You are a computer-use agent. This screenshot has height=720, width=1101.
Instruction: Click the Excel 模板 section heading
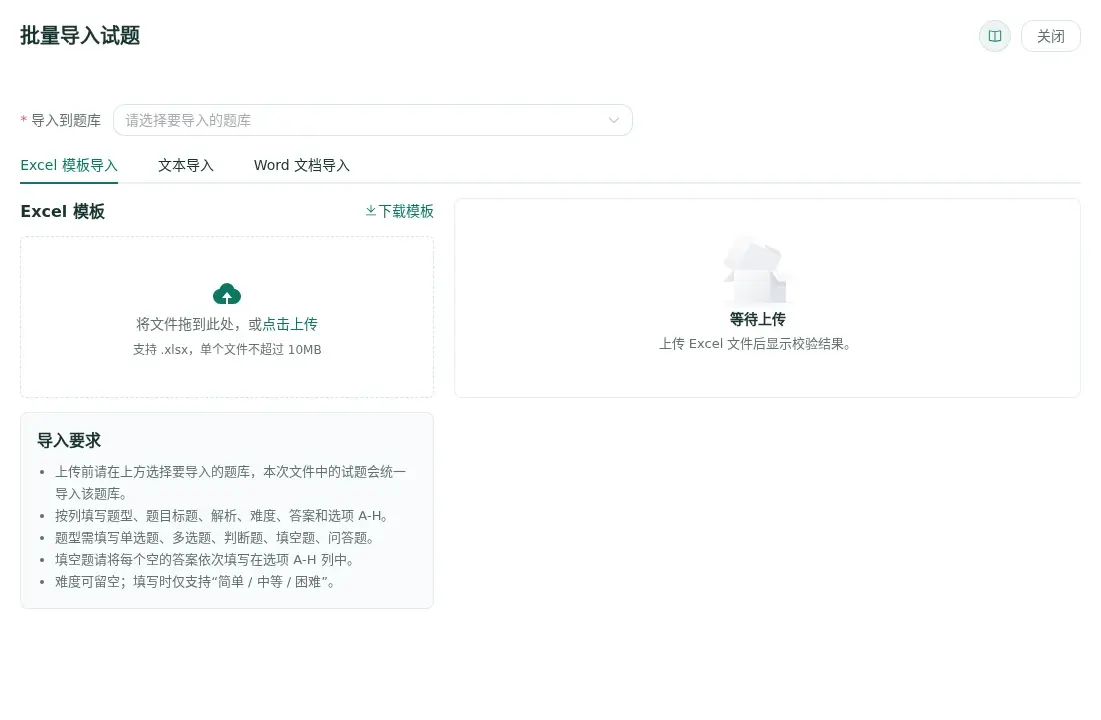(62, 211)
